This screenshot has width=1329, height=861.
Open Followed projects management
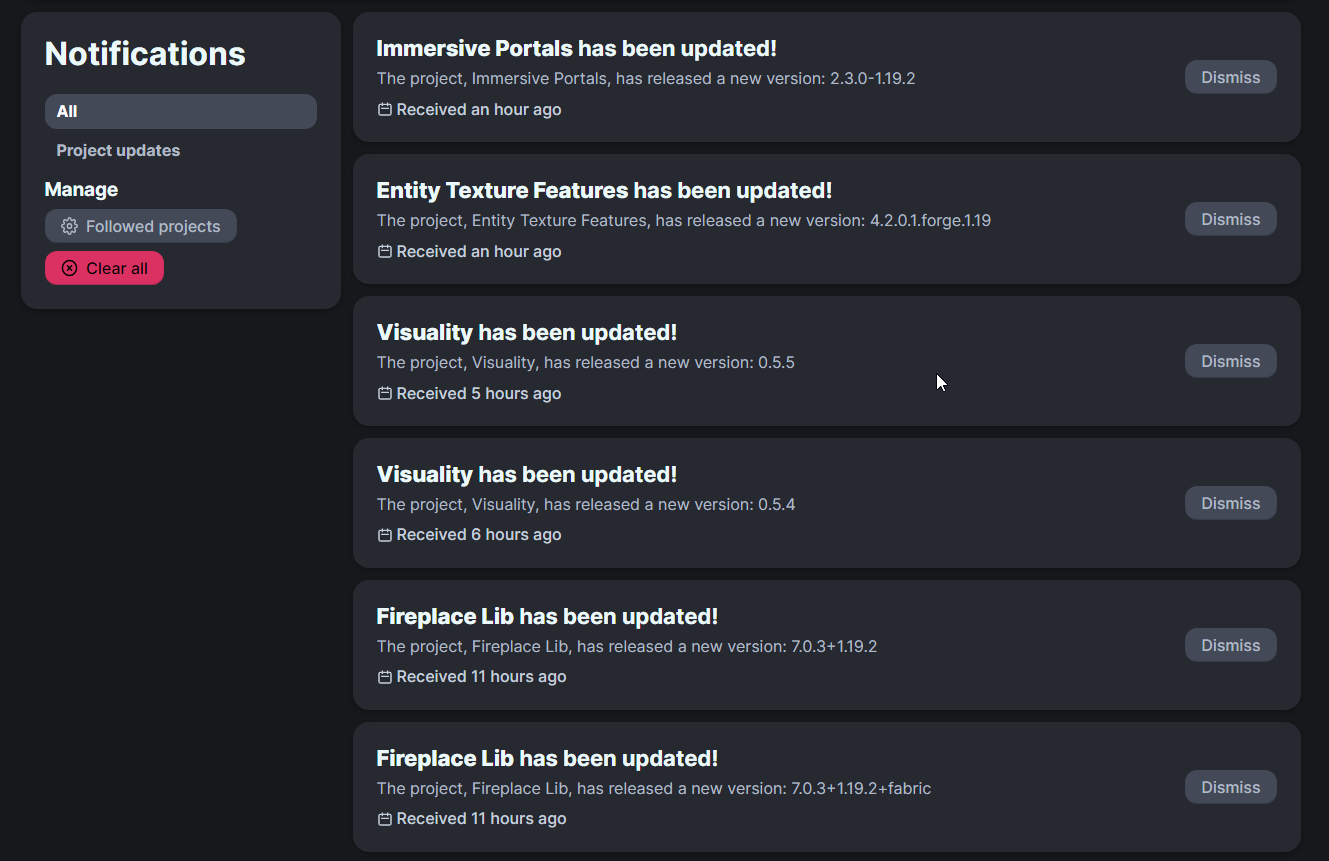[140, 226]
